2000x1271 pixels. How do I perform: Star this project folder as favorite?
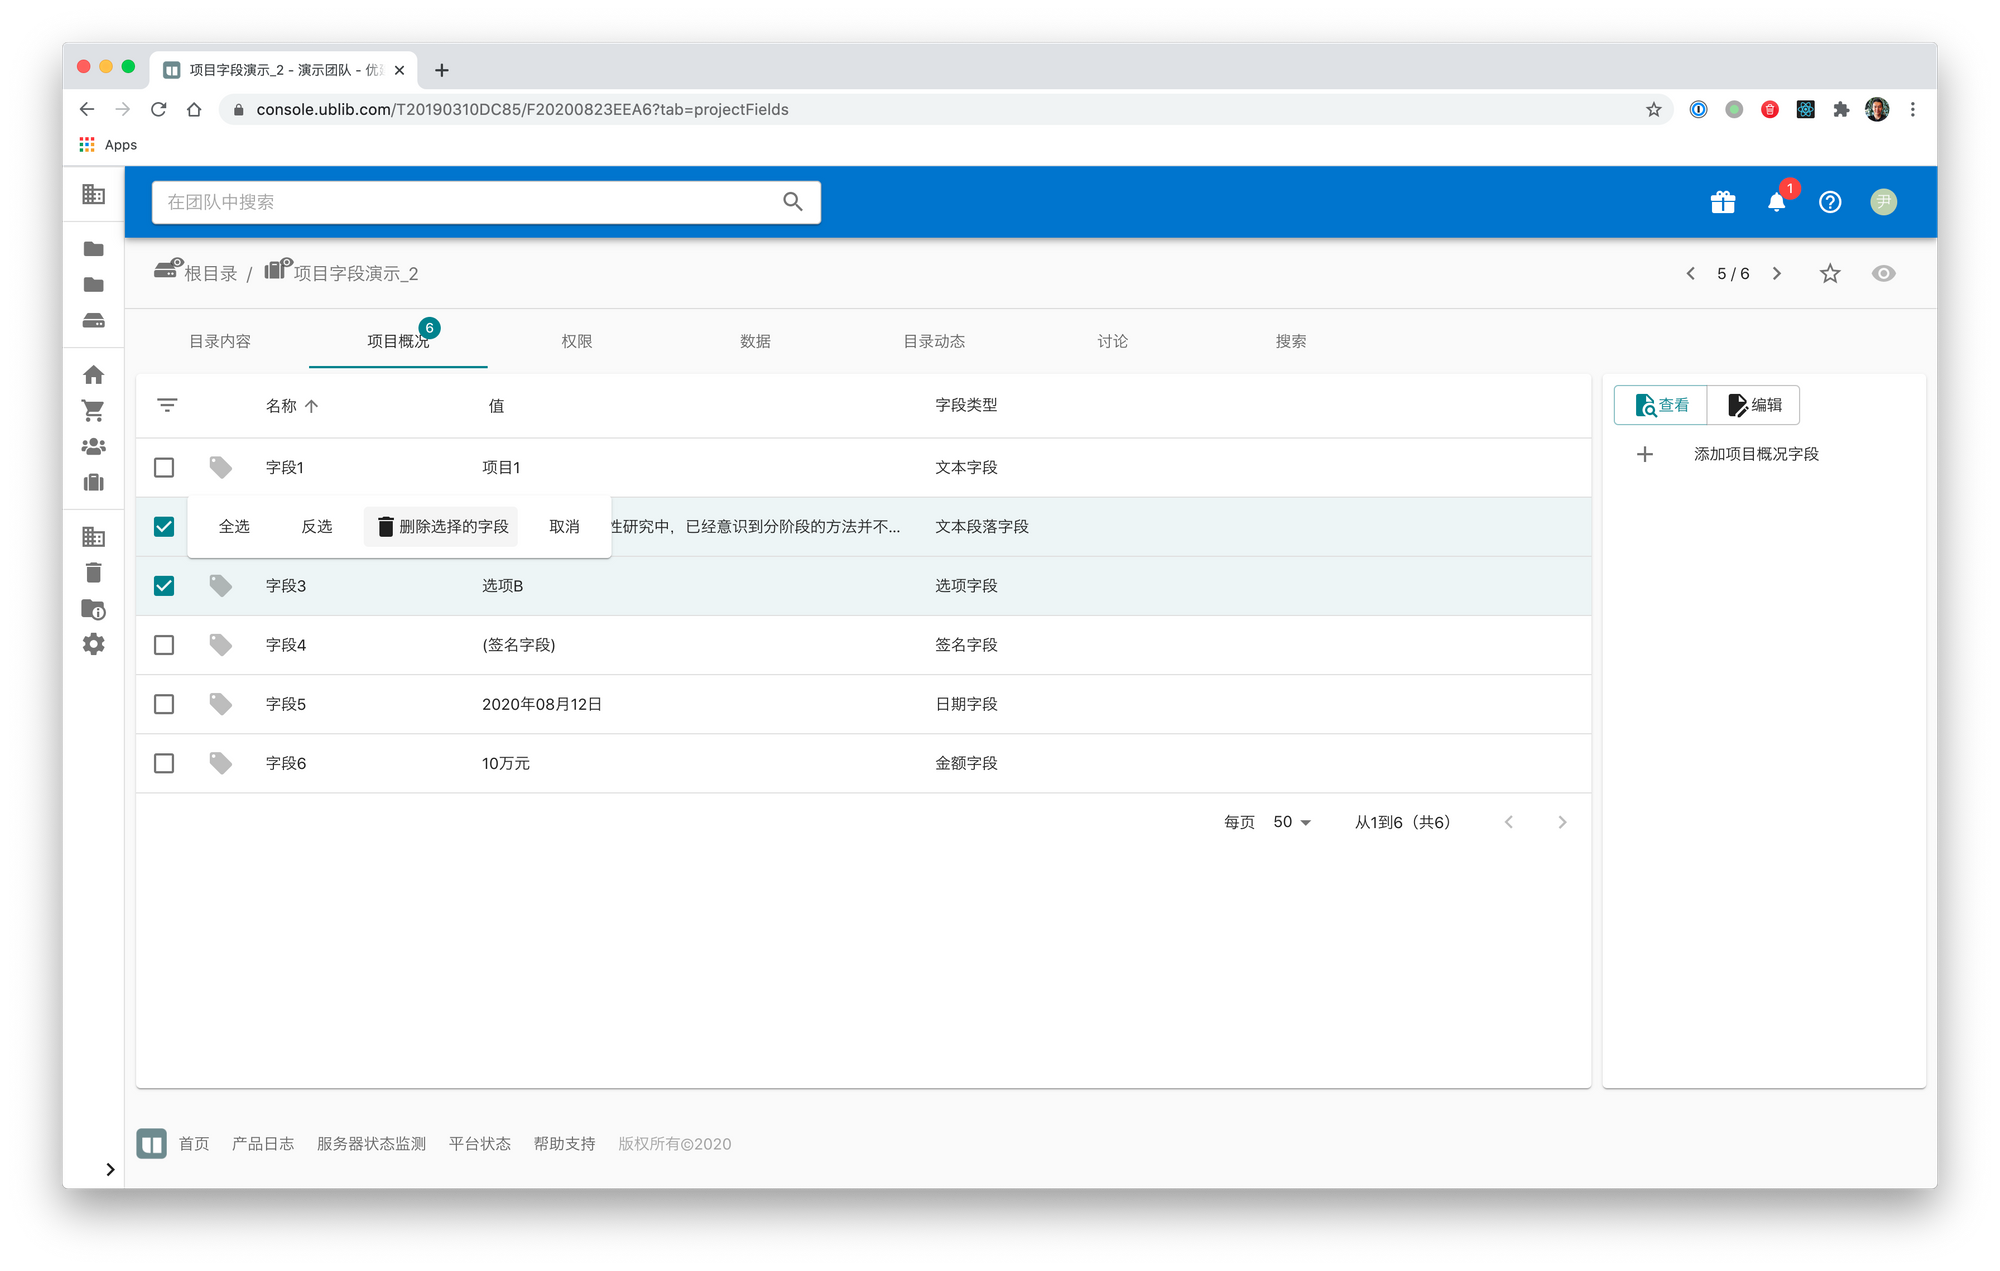pos(1829,273)
